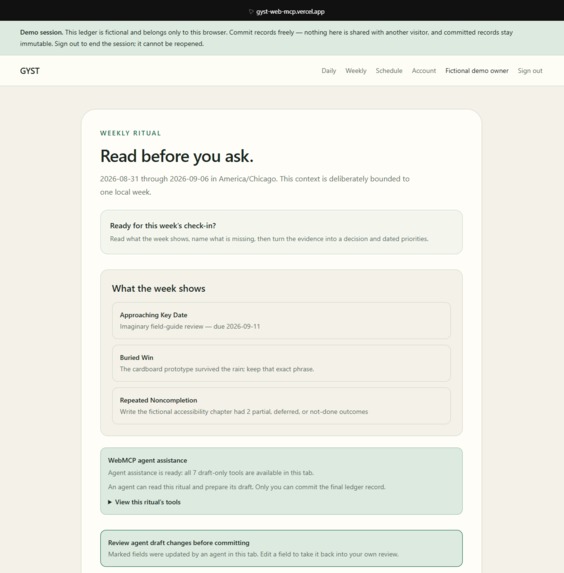
Task: Open the Schedule page
Action: [389, 71]
